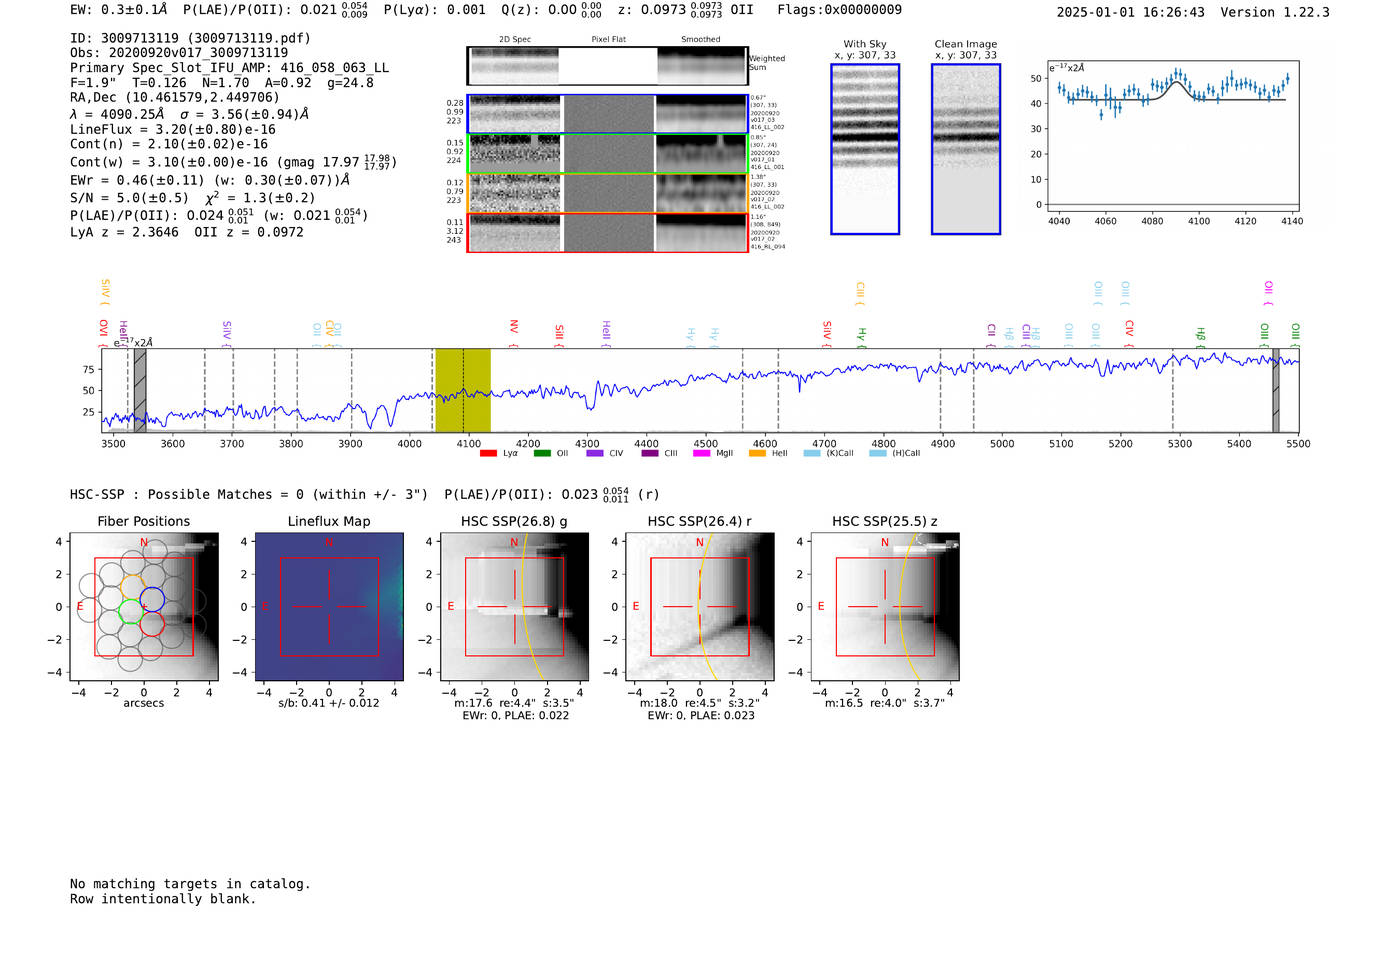Click the 'Smoothed' column header
This screenshot has height=953, width=1400.
point(701,39)
